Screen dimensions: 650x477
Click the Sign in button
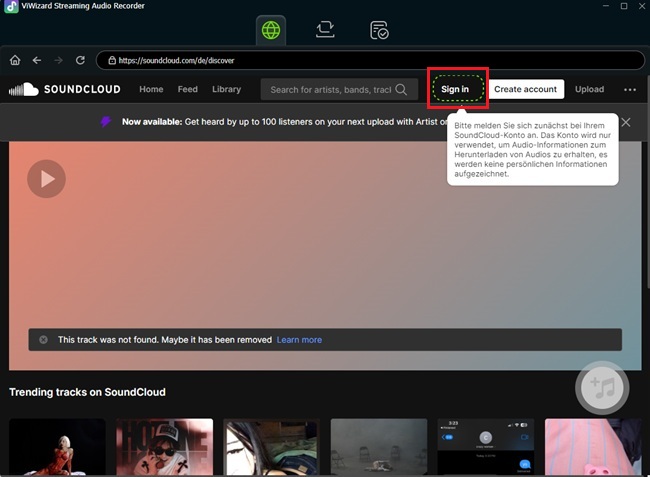coord(455,89)
